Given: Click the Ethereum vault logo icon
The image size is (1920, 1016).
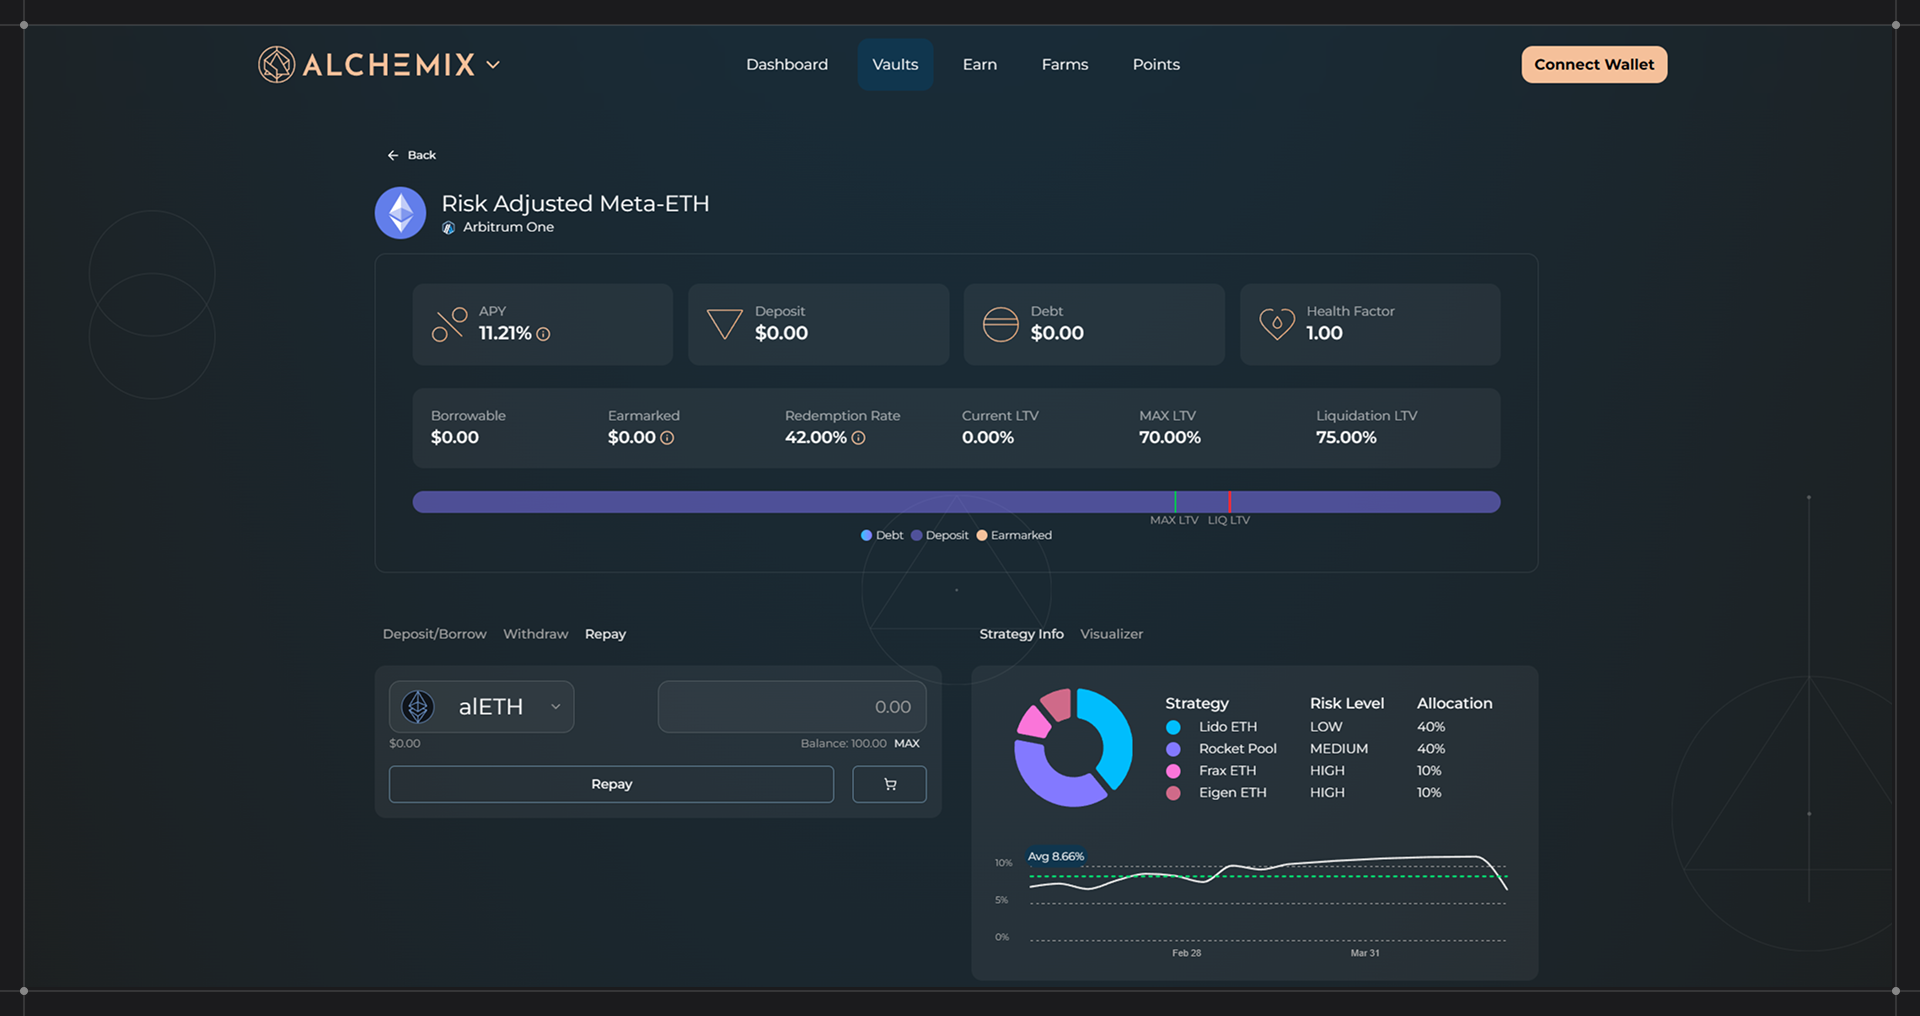Looking at the screenshot, I should click(401, 213).
